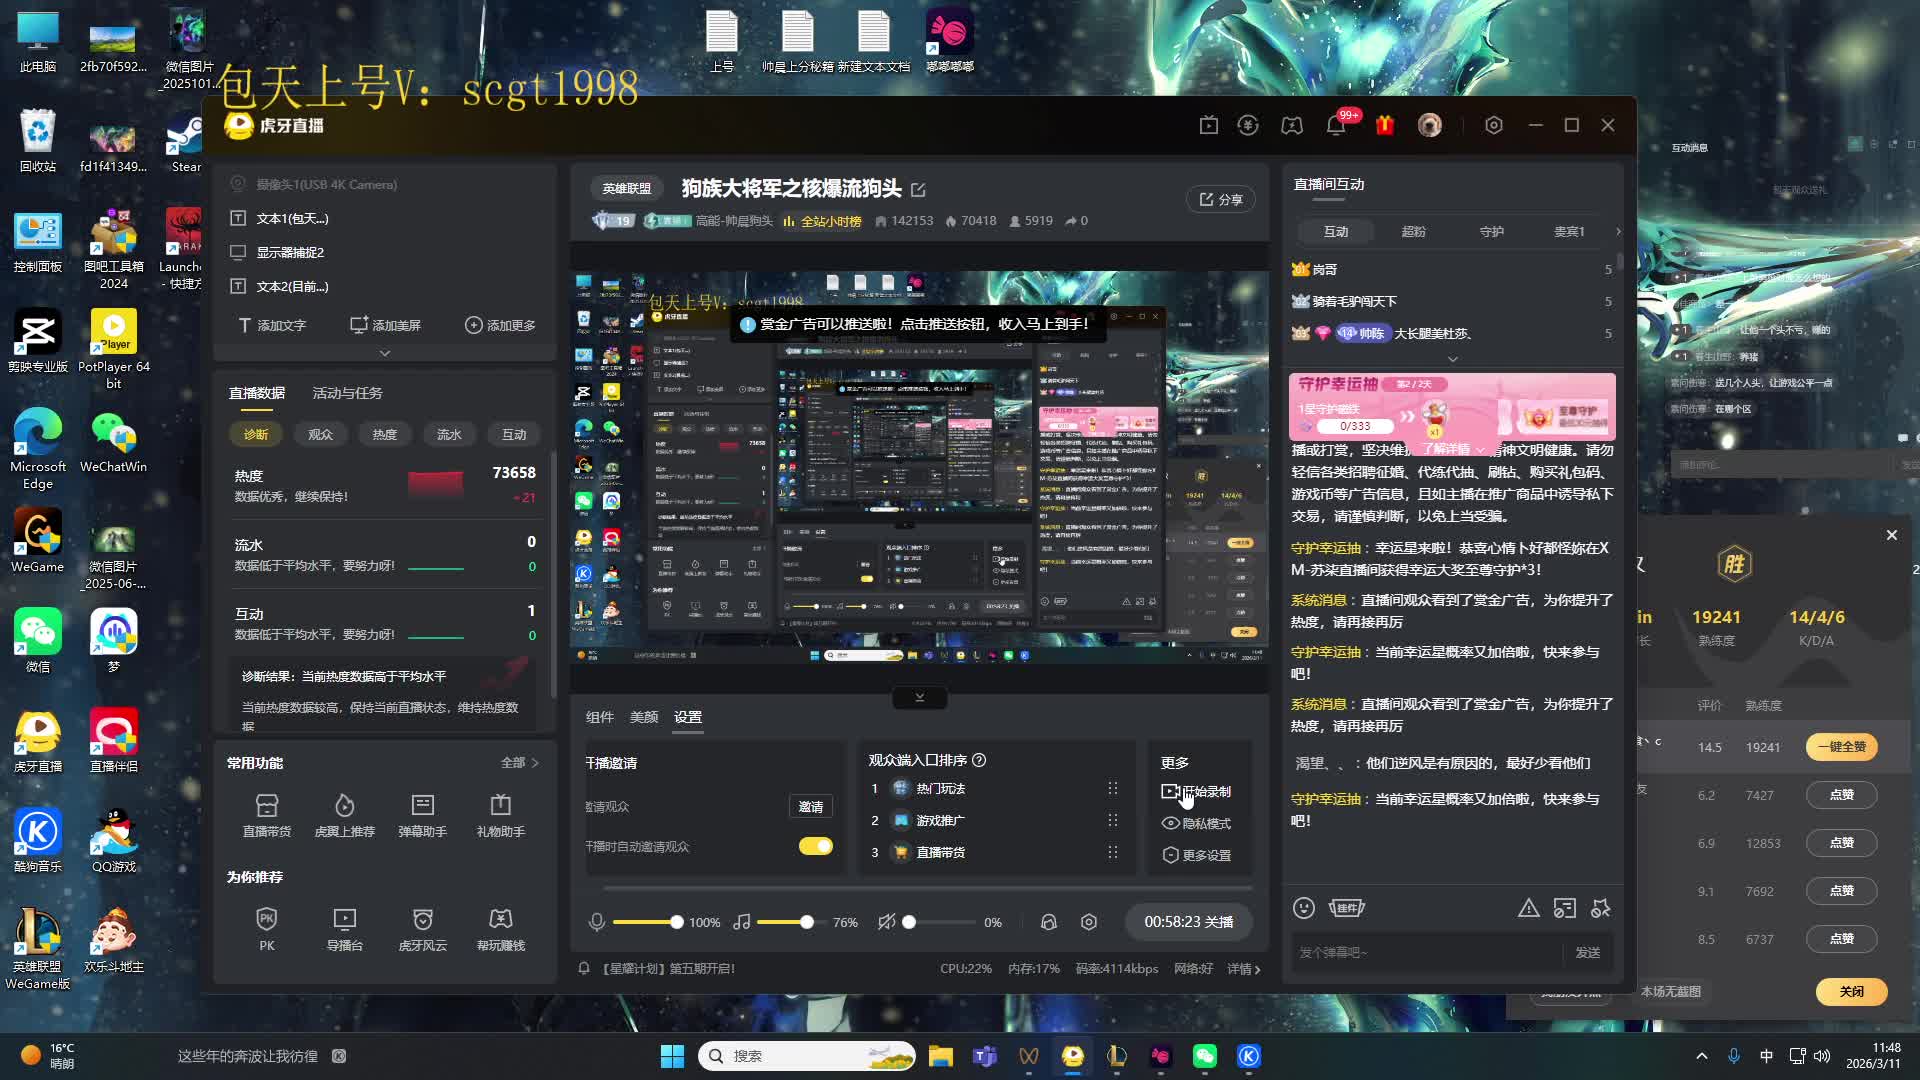The height and width of the screenshot is (1080, 1920).
Task: Click the 邀请 button
Action: [x=811, y=807]
